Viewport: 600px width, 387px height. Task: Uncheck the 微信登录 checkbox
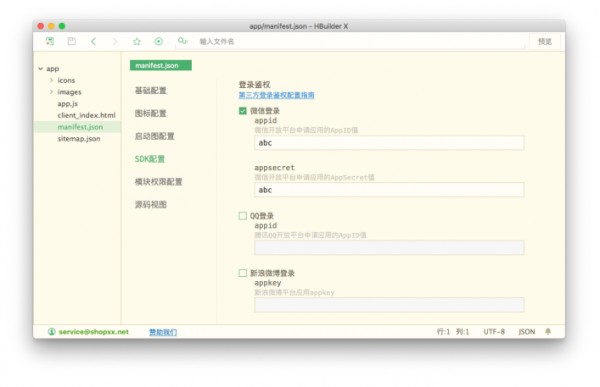pos(243,111)
